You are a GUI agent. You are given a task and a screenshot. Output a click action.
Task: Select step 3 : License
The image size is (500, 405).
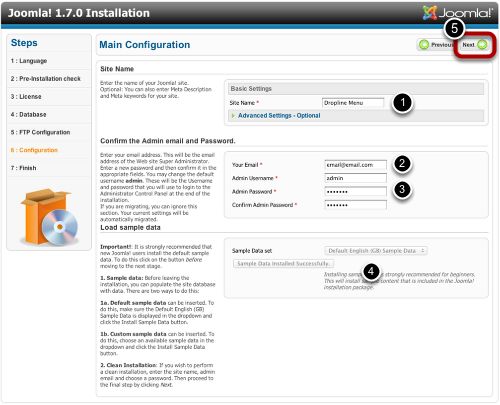click(26, 97)
